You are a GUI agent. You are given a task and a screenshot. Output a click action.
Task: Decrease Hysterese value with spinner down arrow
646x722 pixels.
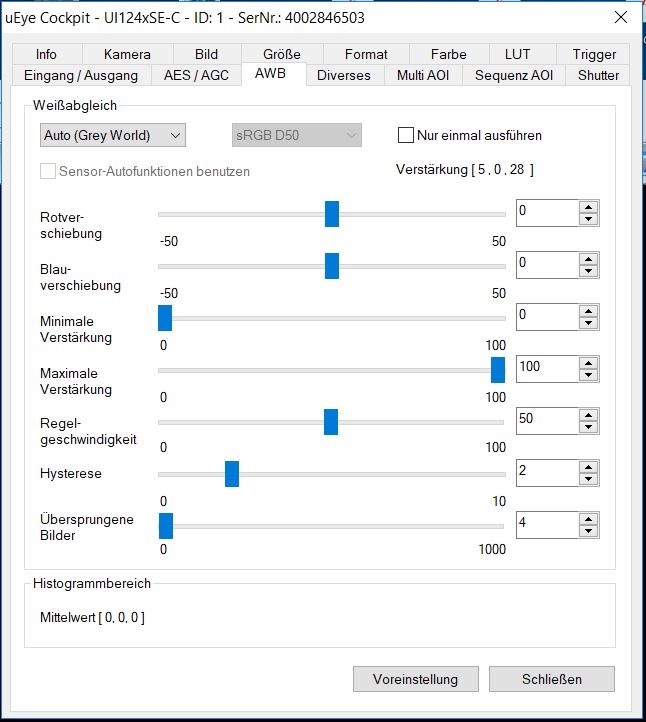(589, 479)
